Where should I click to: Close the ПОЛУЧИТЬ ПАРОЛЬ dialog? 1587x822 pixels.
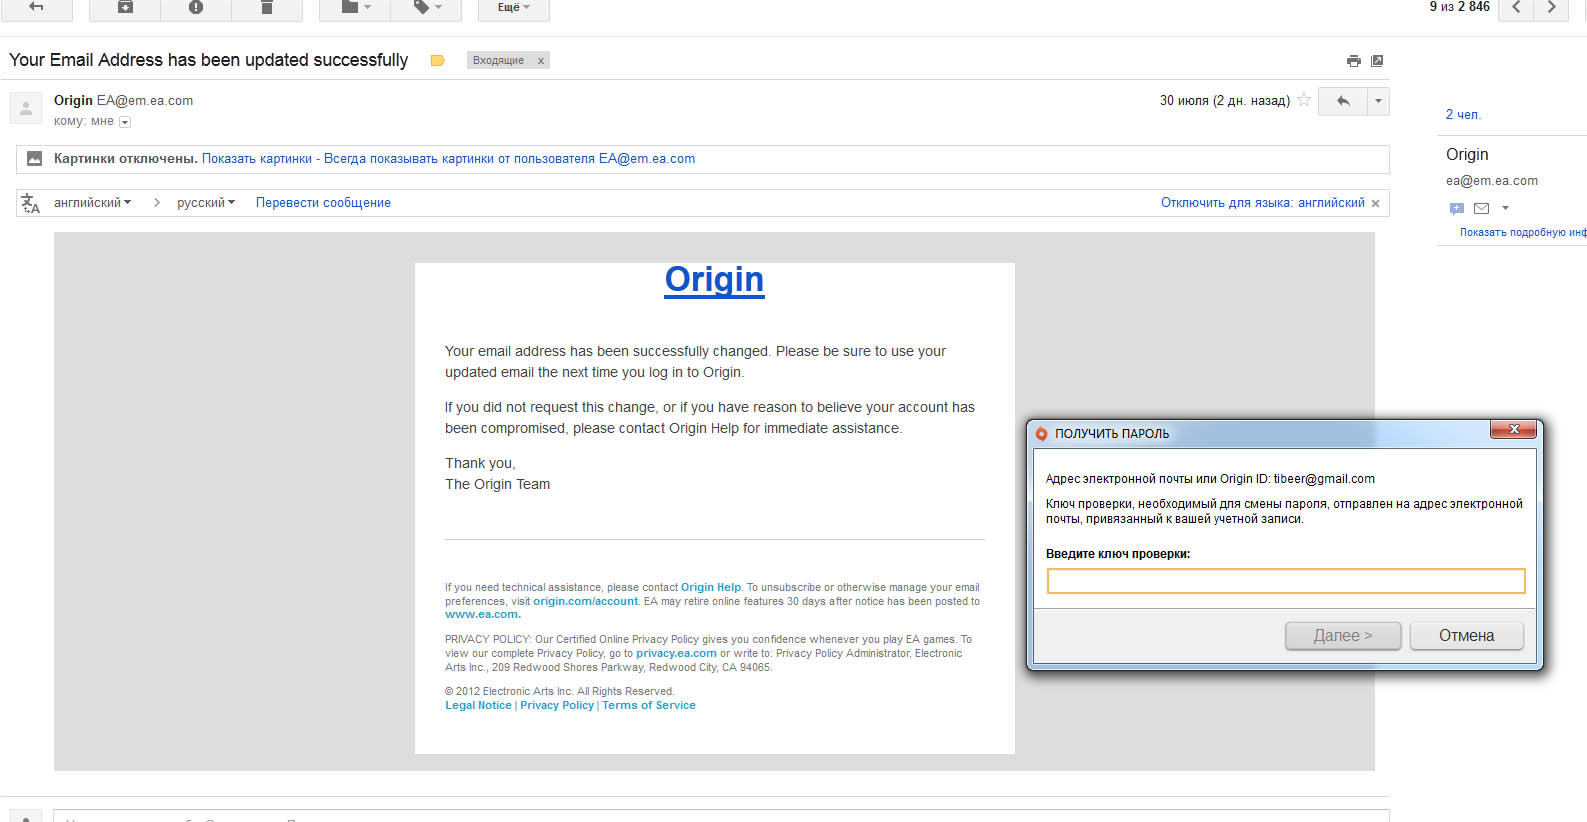[1514, 429]
